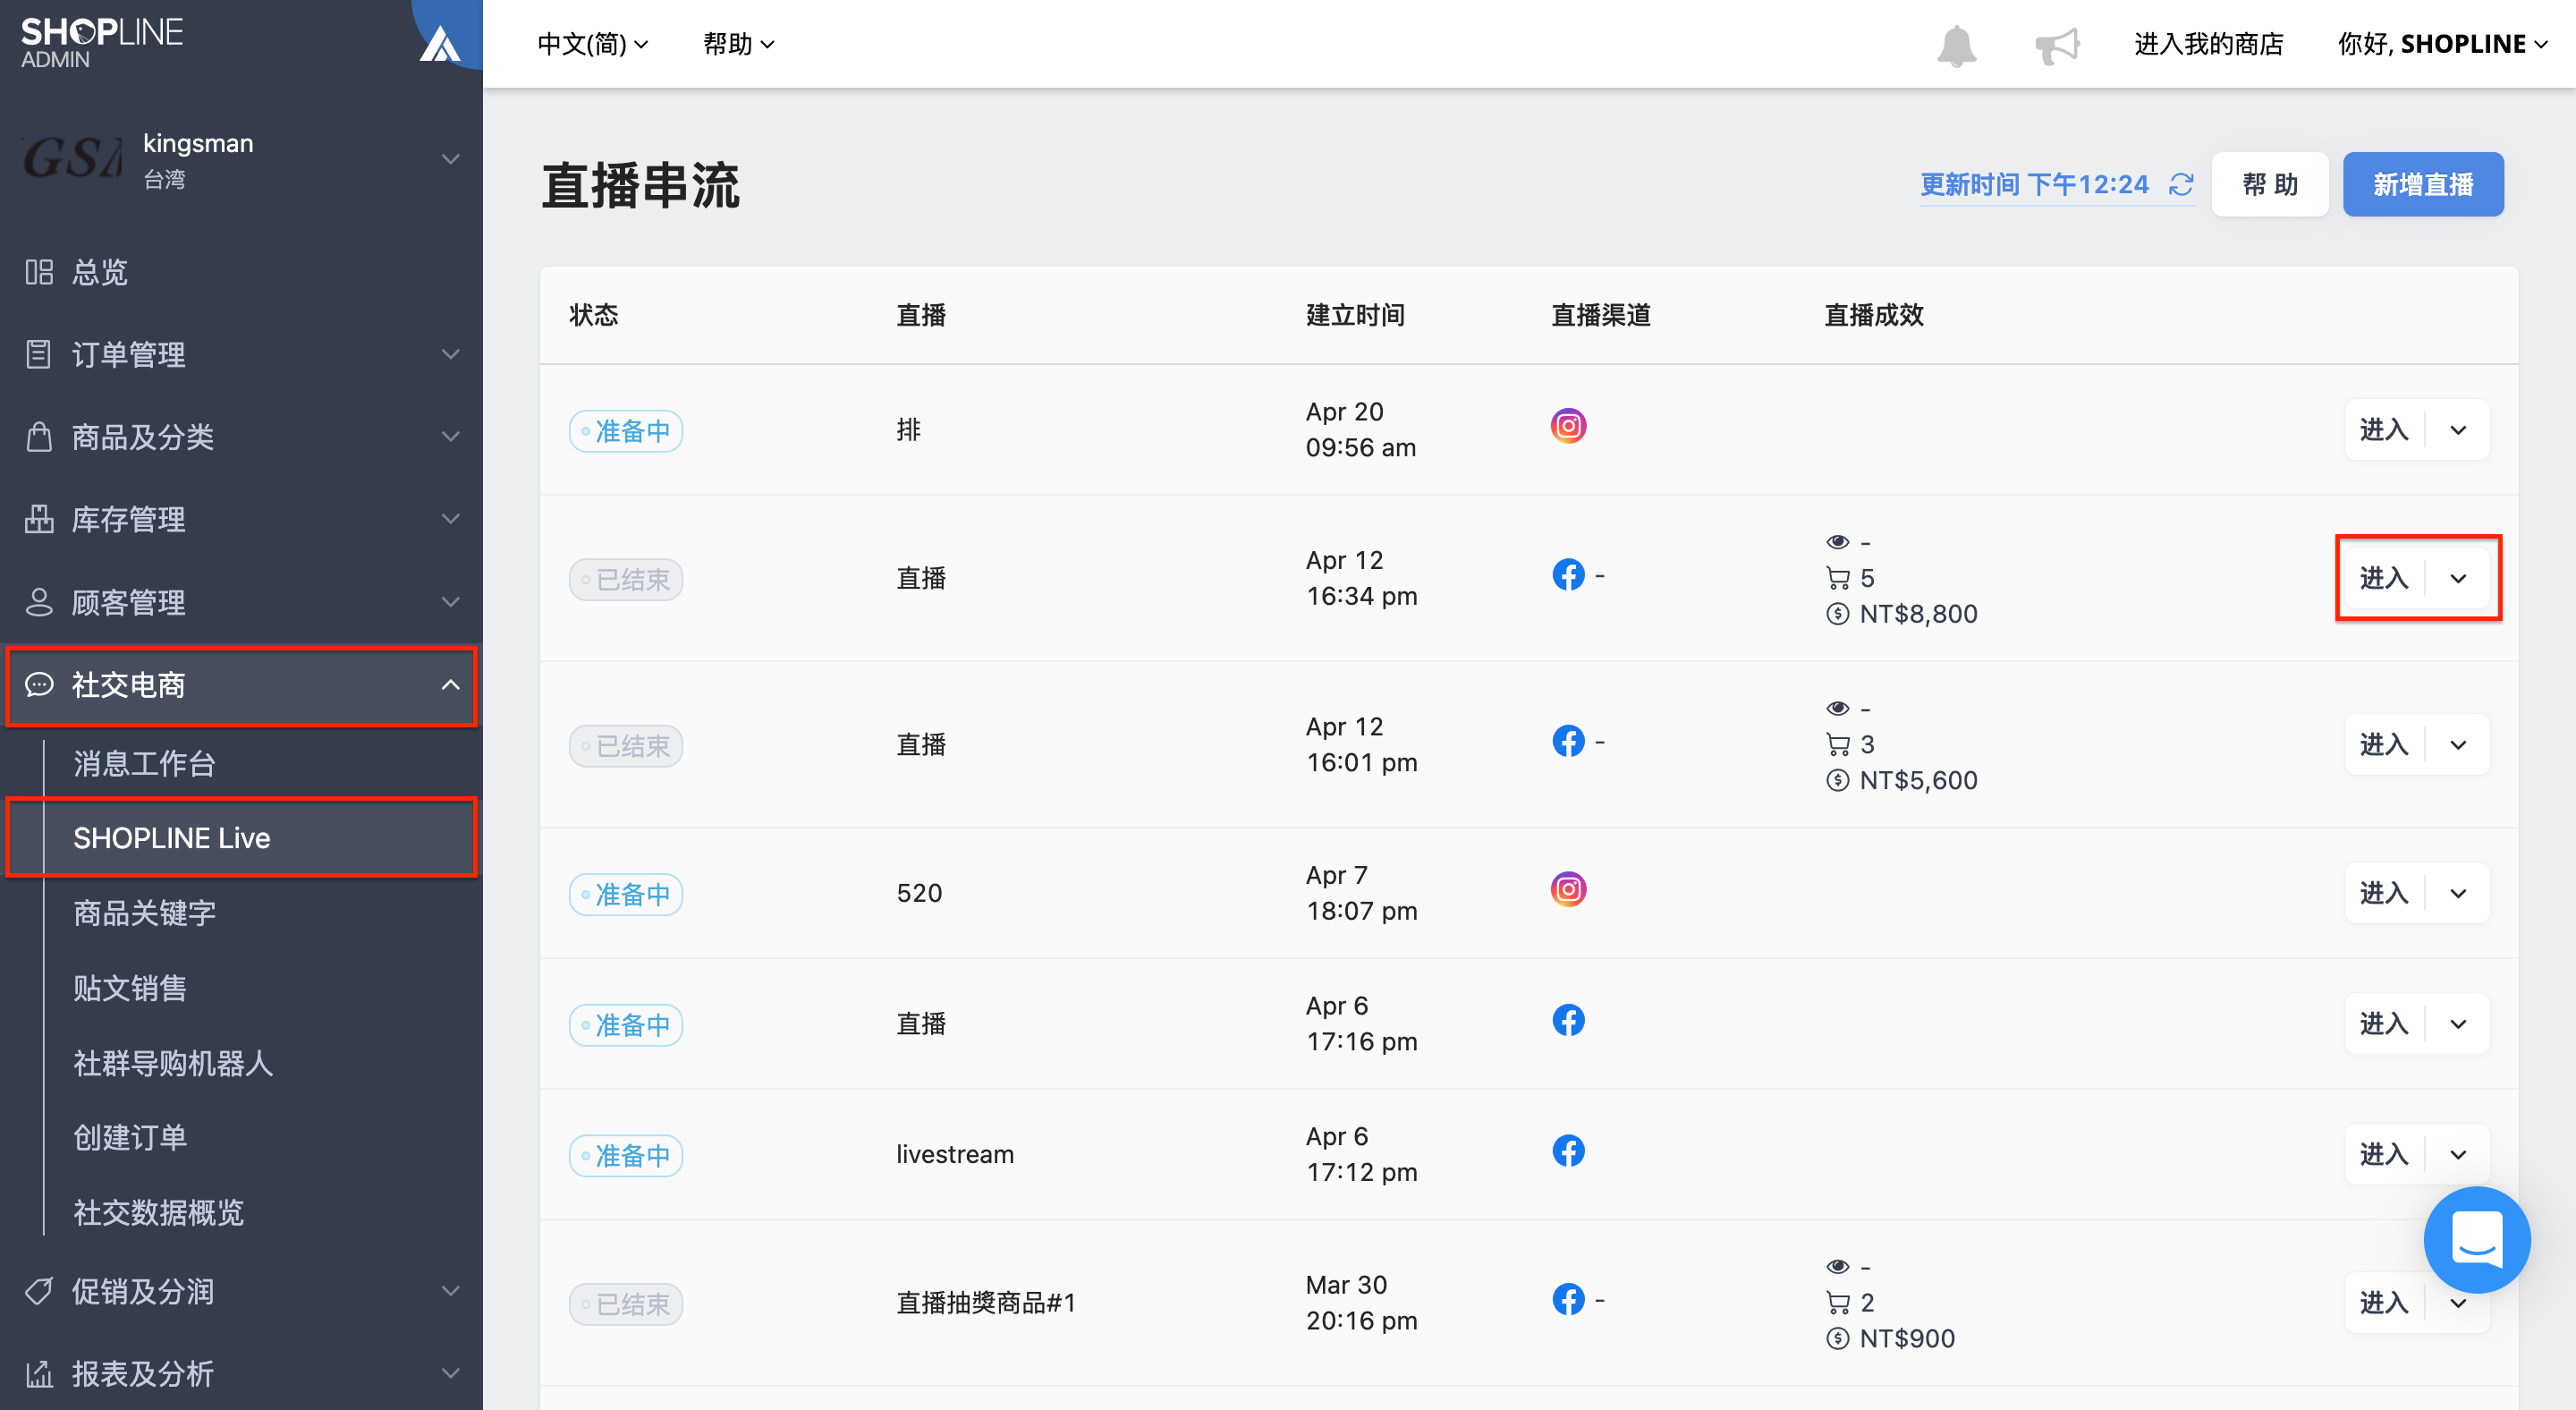The width and height of the screenshot is (2576, 1410).
Task: Click the 新增直播 button
Action: click(2422, 185)
